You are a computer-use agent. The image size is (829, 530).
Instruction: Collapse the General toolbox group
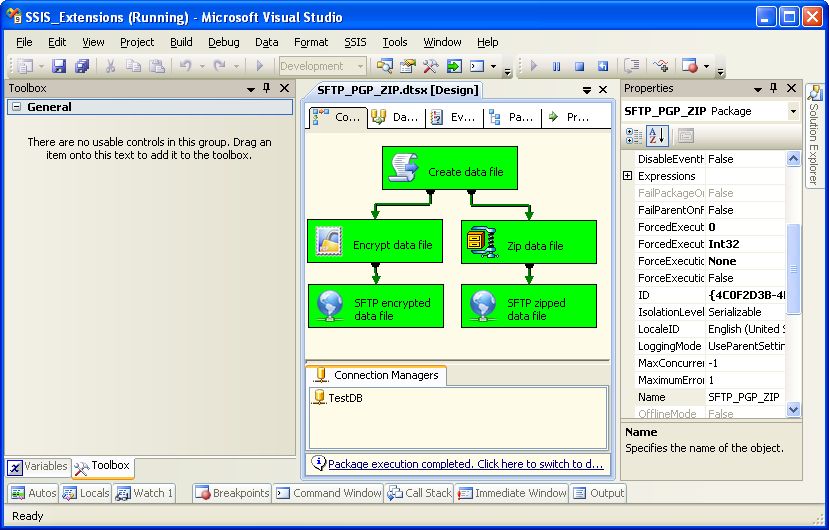[16, 107]
